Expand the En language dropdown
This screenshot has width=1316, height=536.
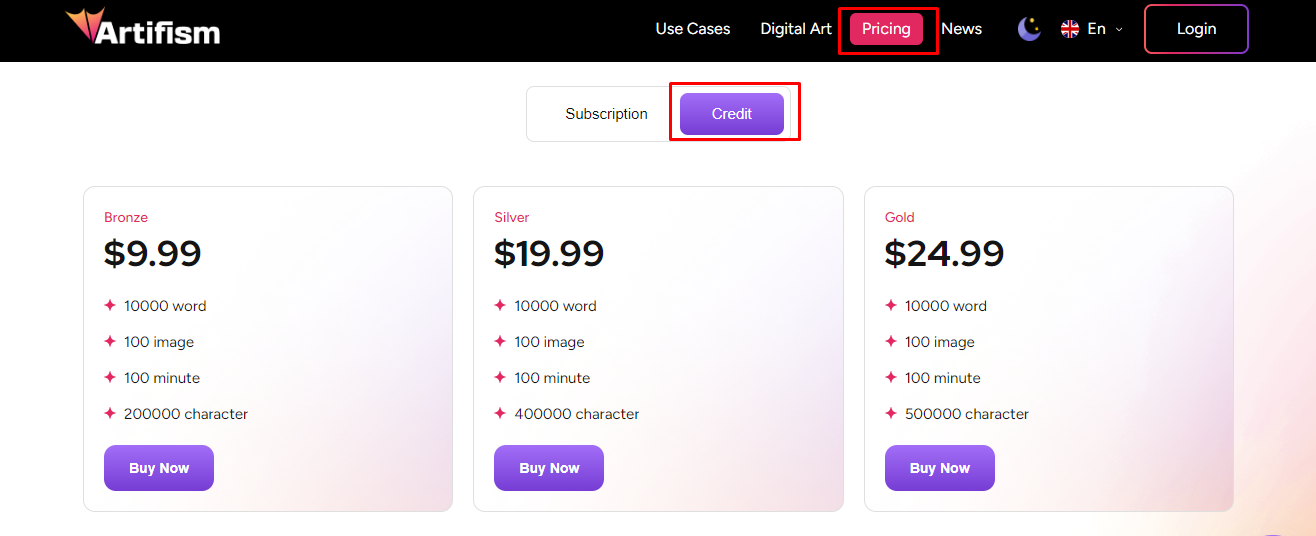pos(1119,30)
